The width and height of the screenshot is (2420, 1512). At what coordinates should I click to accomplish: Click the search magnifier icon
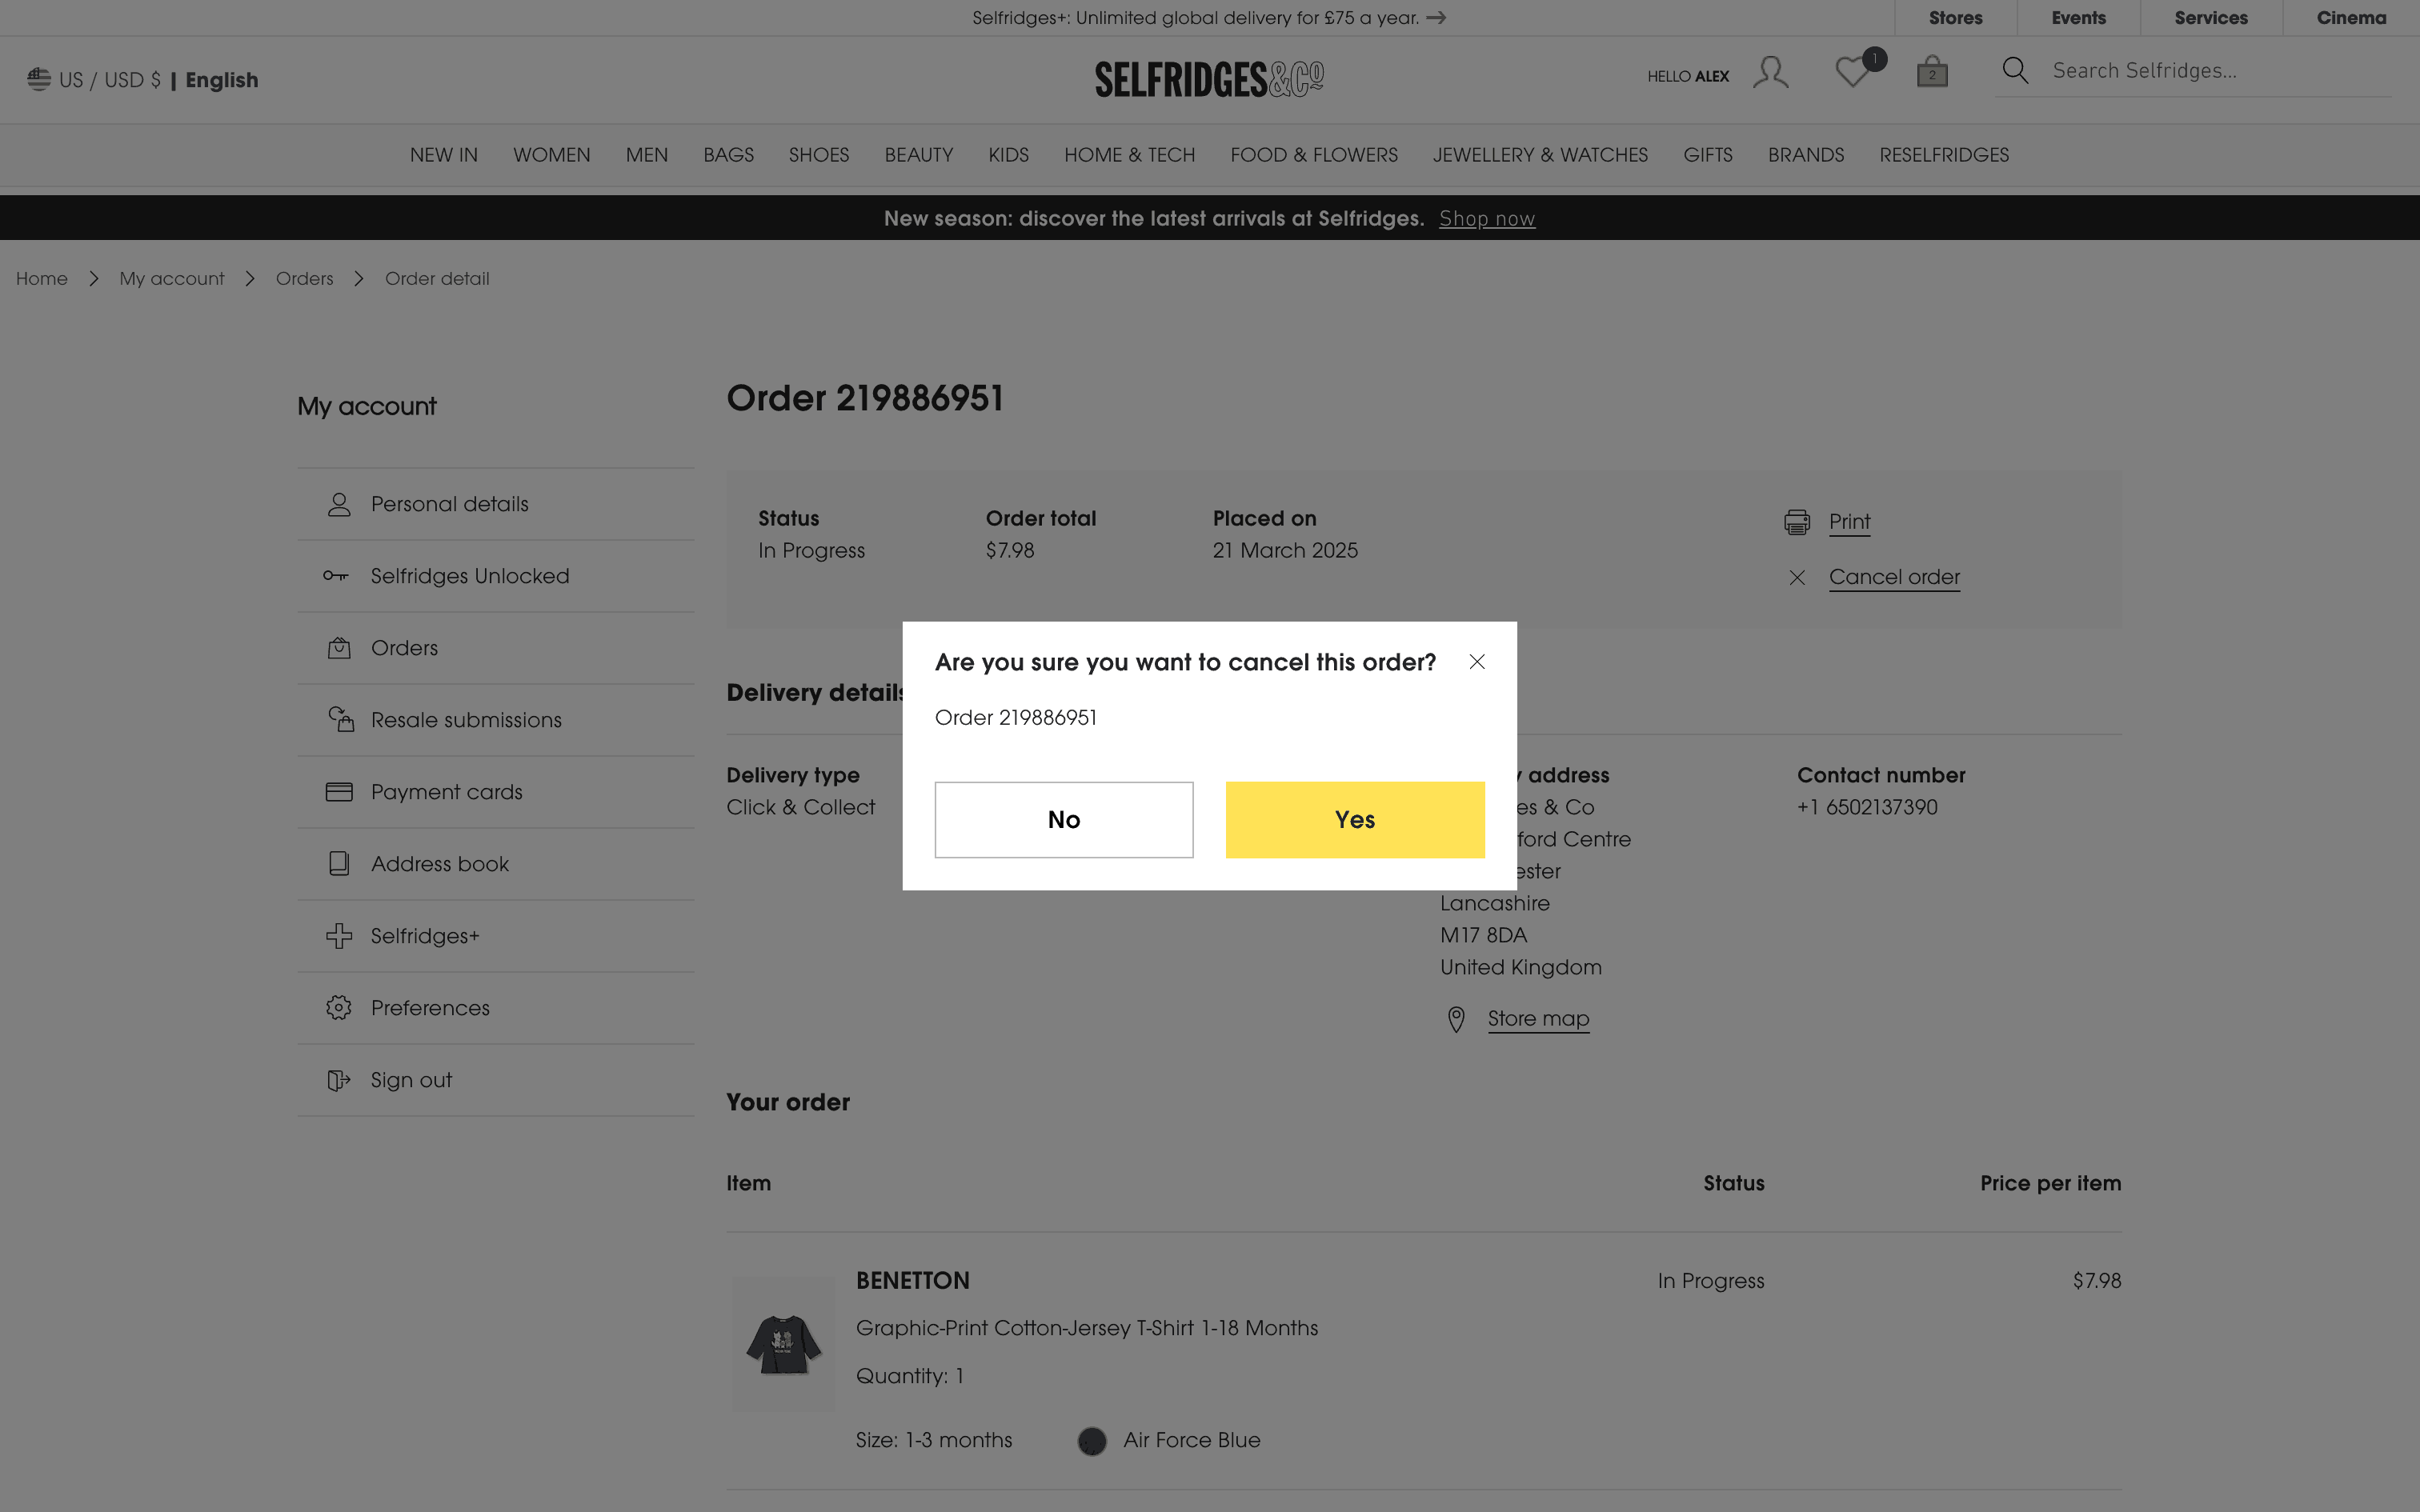pos(2015,71)
